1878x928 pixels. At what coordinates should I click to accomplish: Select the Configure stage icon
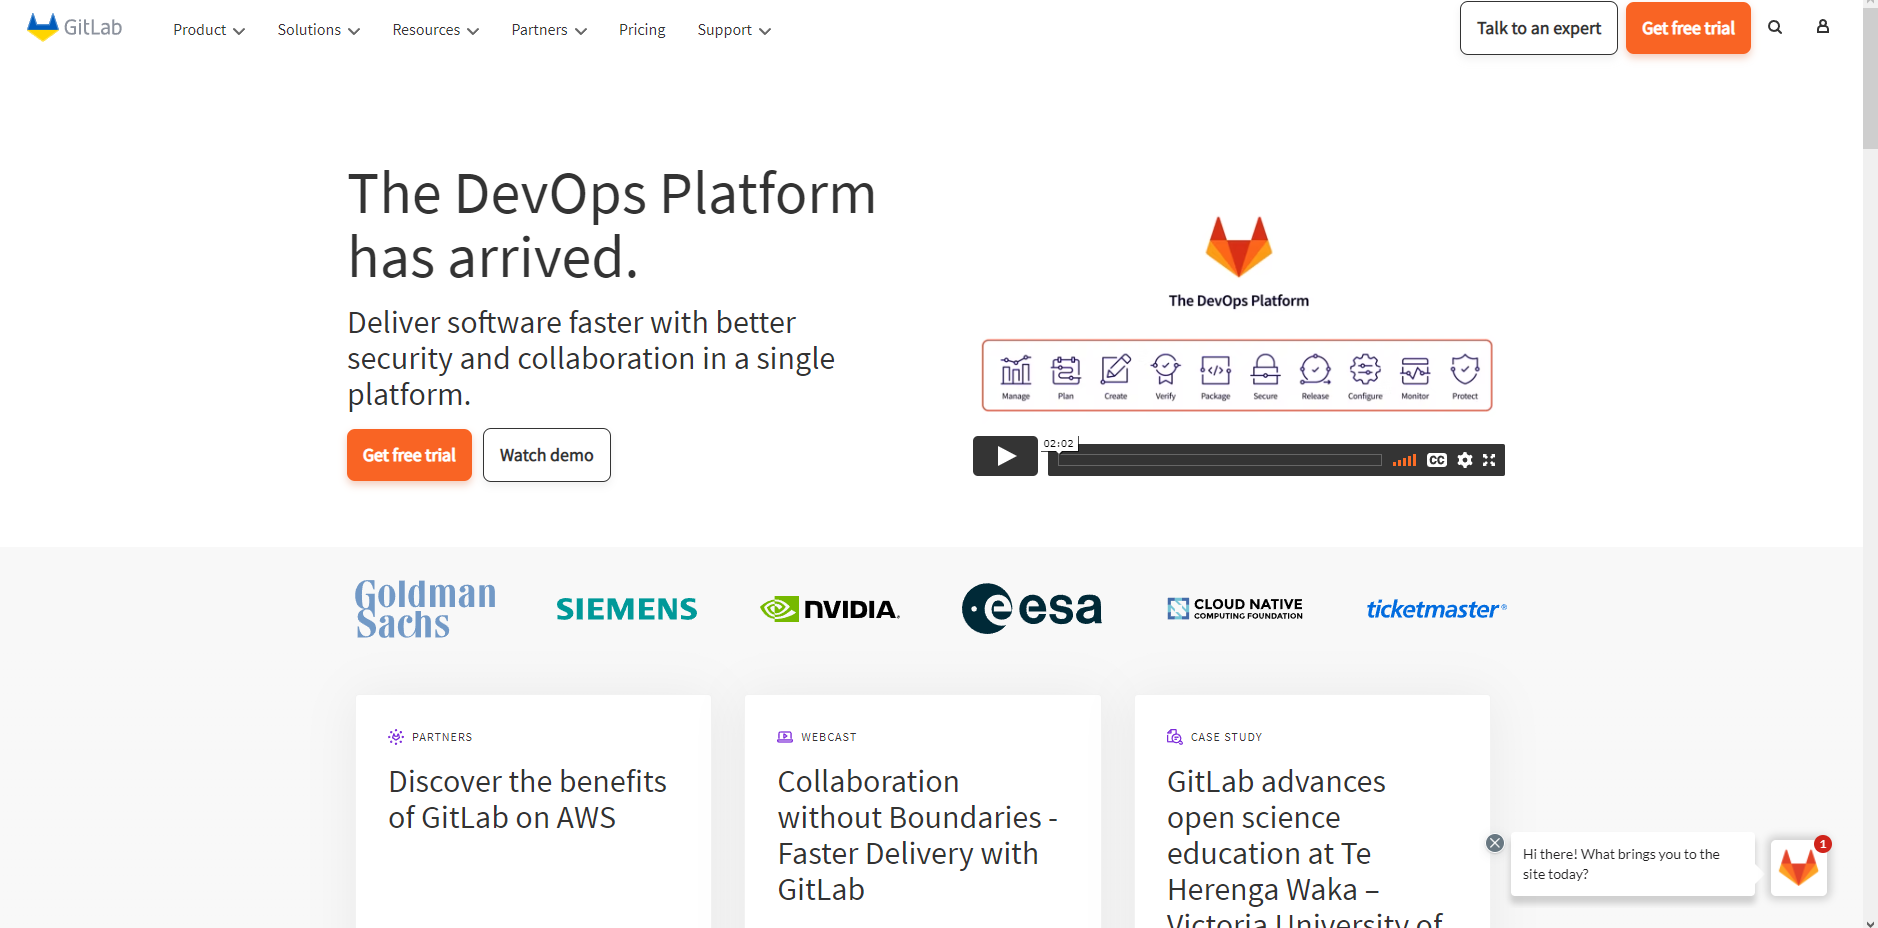1365,376
